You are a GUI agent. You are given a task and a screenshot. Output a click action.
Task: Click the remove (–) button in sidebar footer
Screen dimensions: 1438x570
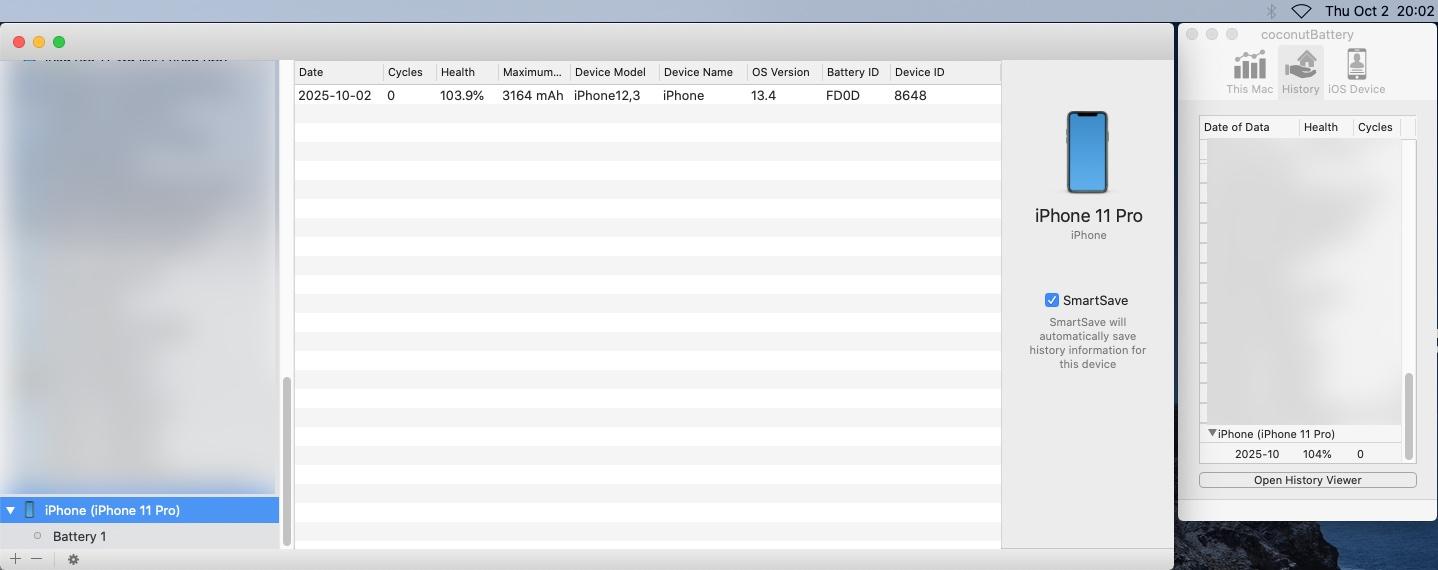pyautogui.click(x=37, y=559)
